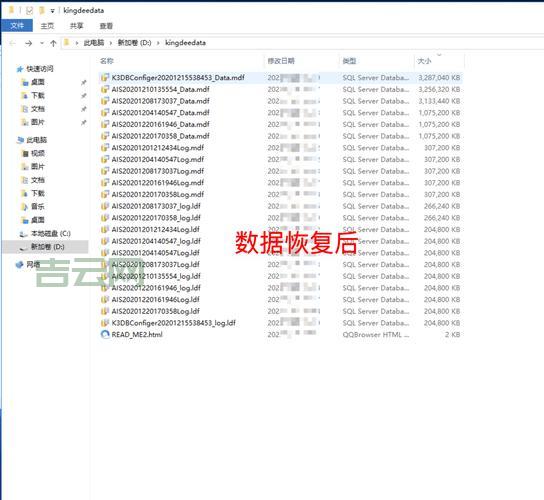Image resolution: width=544 pixels, height=500 pixels.
Task: Select file K3DBConfiger20201215538453_Data.mdf
Action: coord(178,77)
